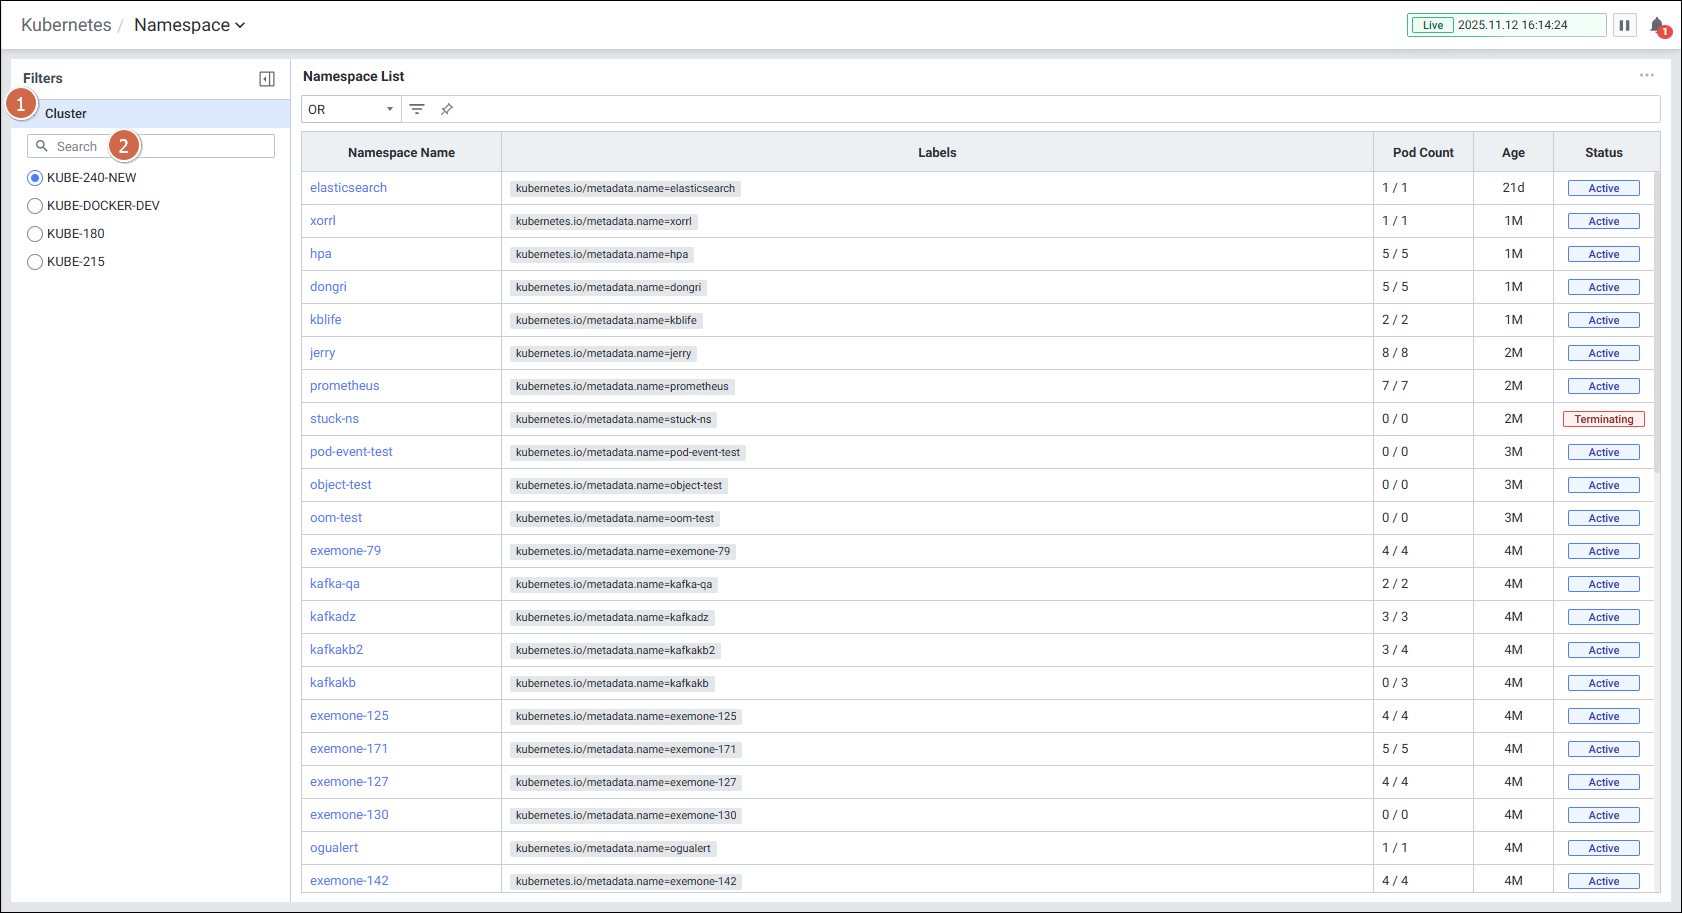Go to Kubernetes breadcrumb
Image resolution: width=1682 pixels, height=913 pixels.
[66, 25]
